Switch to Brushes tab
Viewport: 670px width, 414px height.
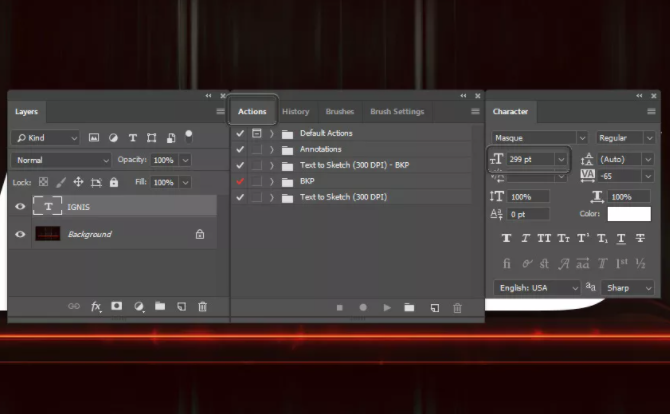[340, 112]
